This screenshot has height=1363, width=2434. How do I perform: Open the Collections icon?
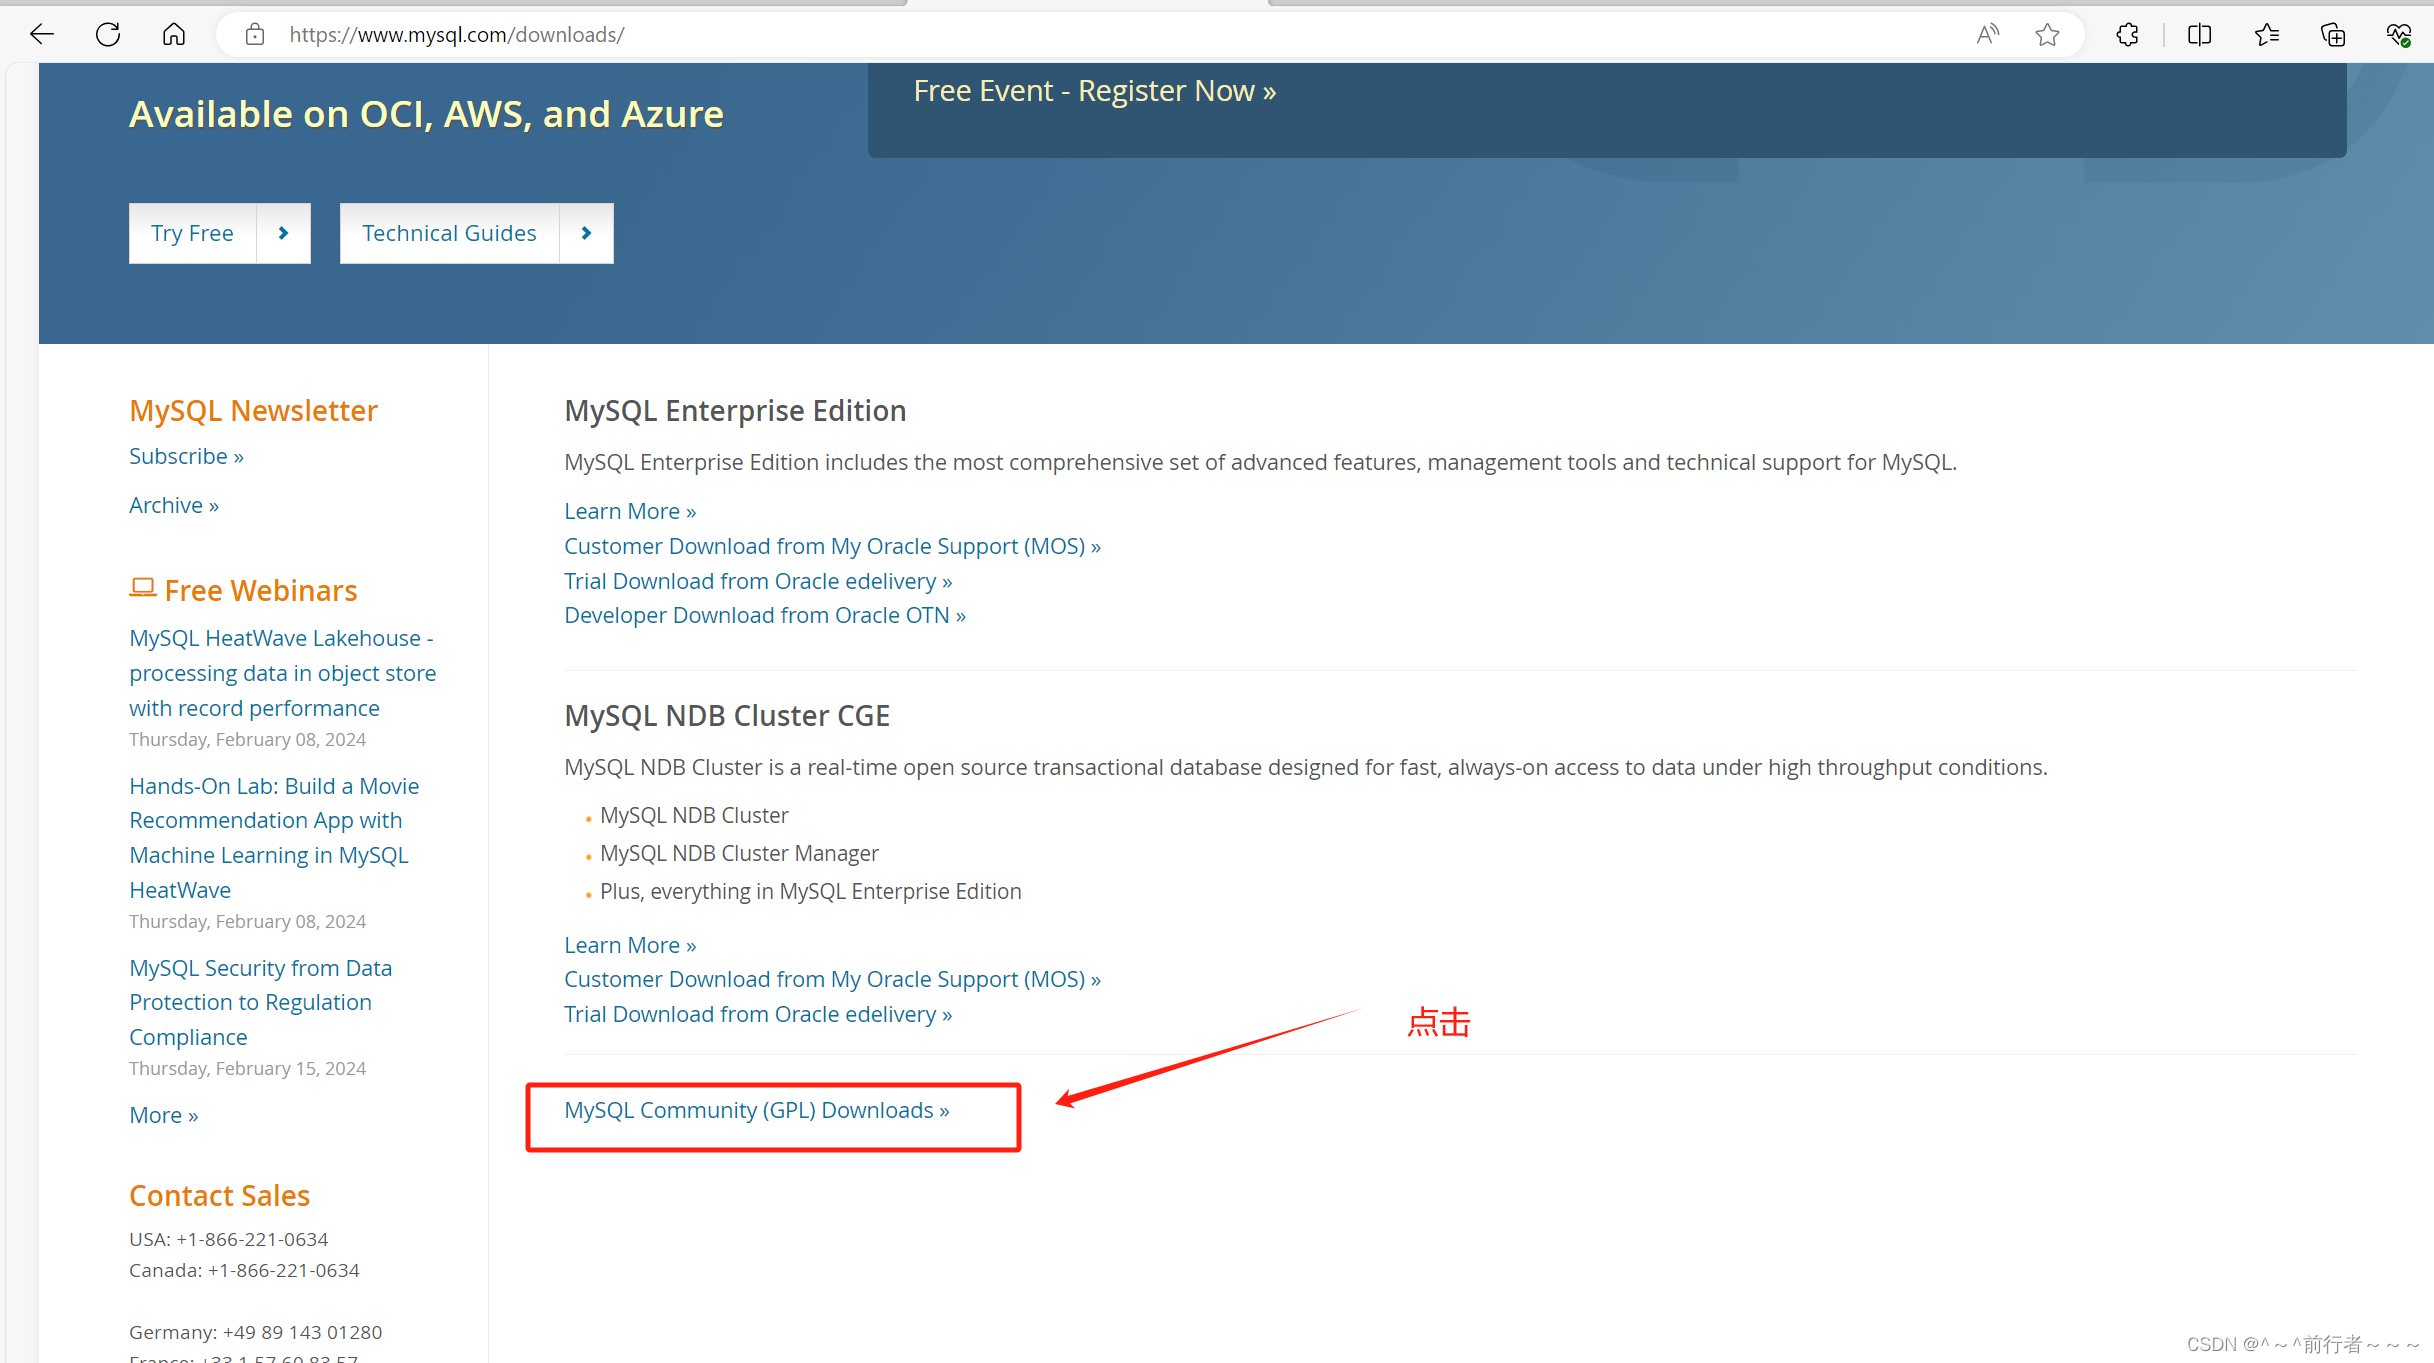(x=2333, y=35)
